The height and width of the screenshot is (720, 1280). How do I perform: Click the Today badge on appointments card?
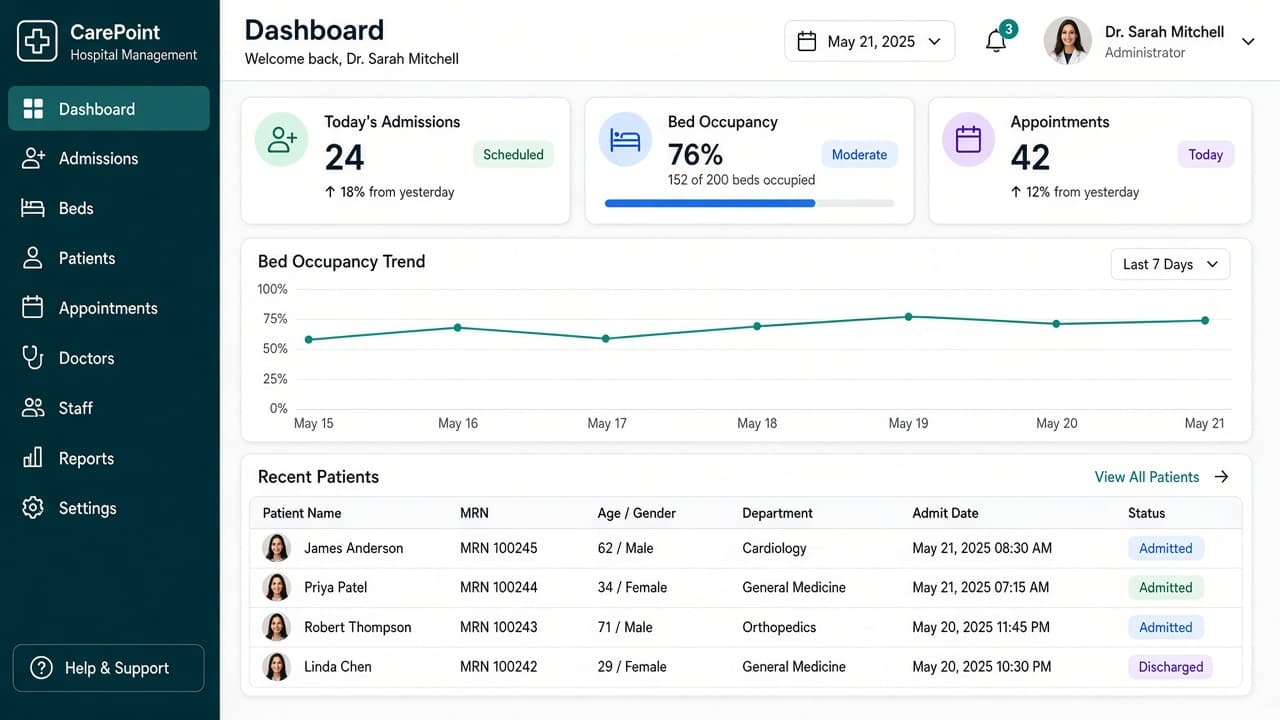(x=1205, y=155)
